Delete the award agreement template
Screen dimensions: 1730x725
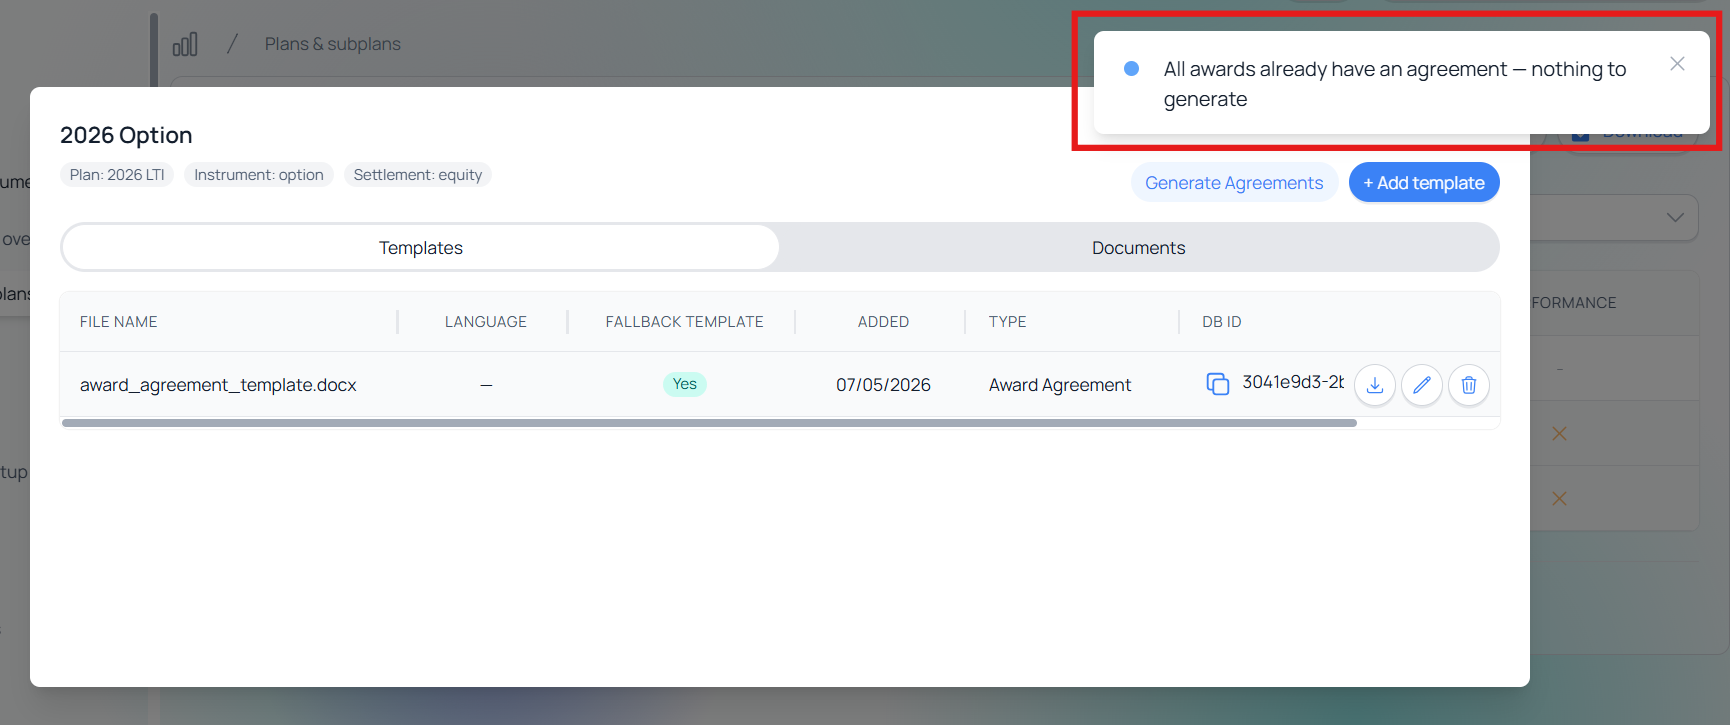[x=1469, y=385]
